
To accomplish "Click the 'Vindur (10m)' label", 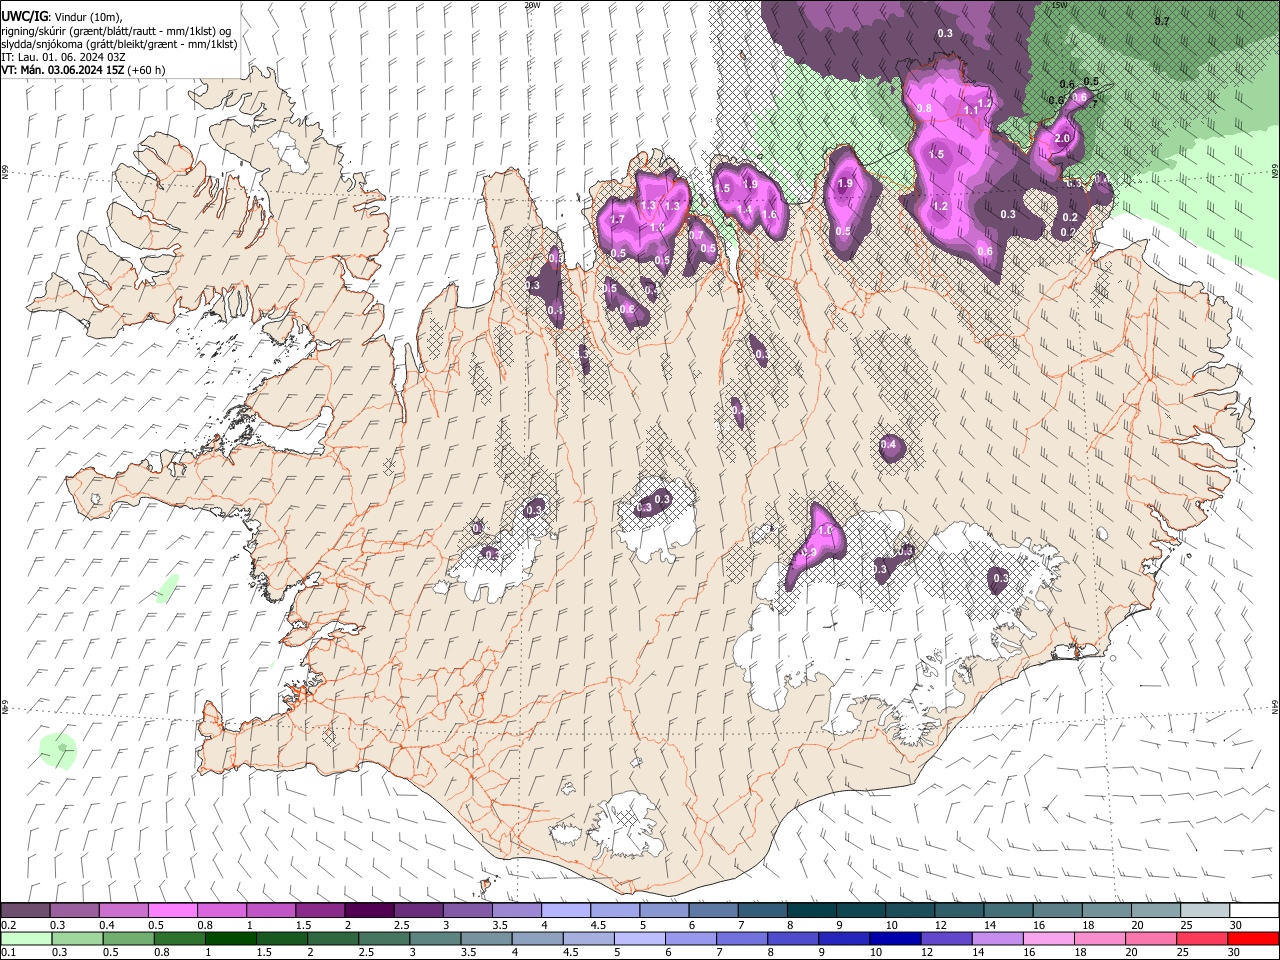I will (86, 17).
